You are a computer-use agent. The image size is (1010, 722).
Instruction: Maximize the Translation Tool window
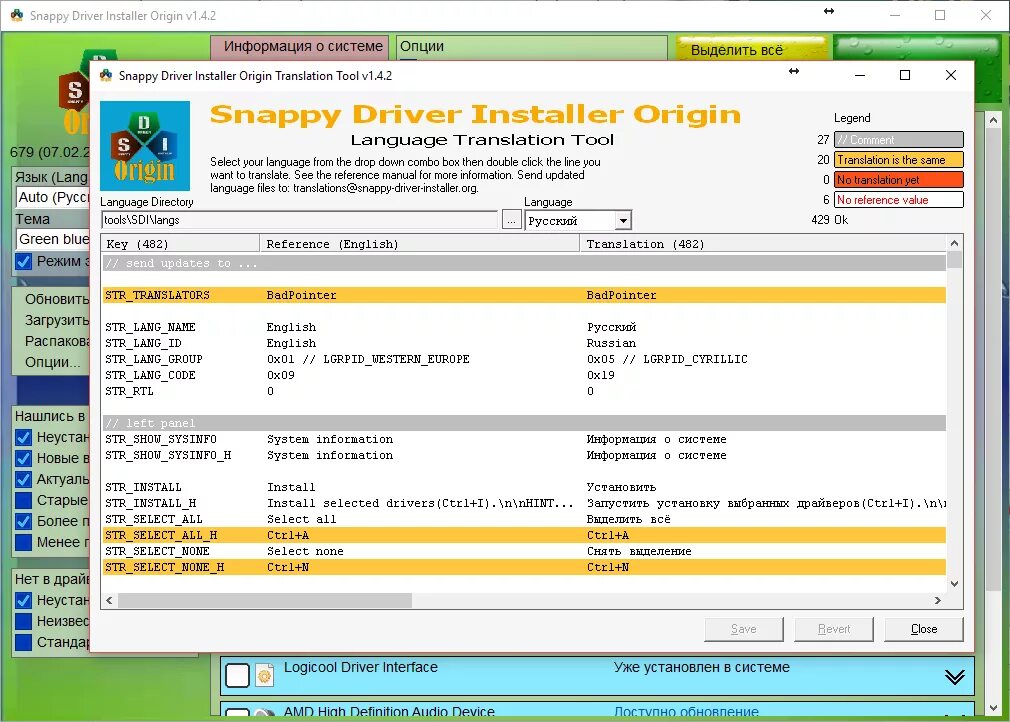[x=904, y=75]
